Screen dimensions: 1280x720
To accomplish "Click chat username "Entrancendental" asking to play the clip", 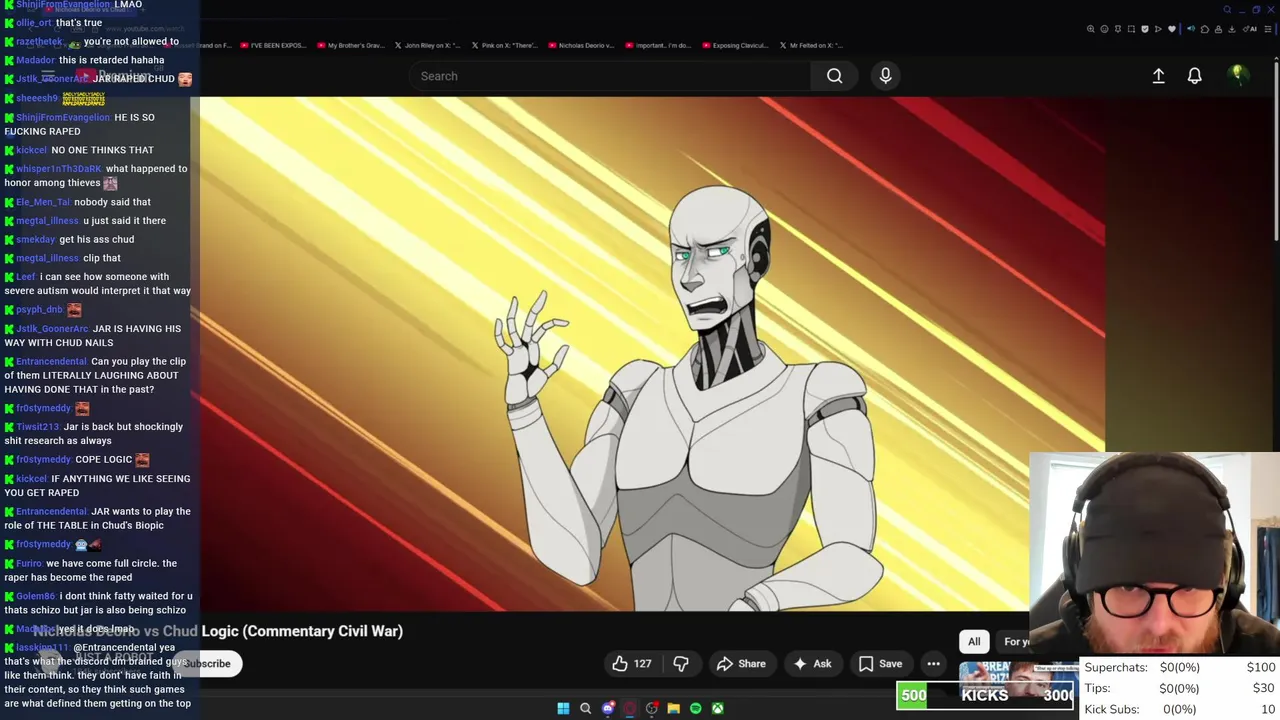I will click(51, 361).
